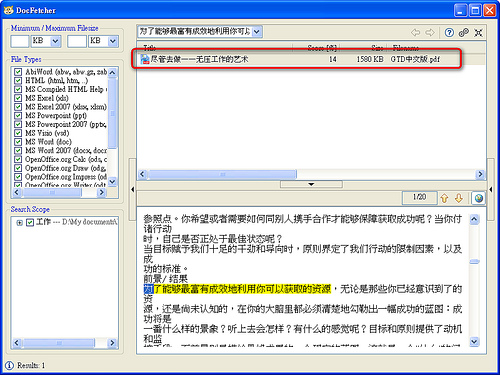This screenshot has width=500, height=375.
Task: Jump to previous match with up arrow
Action: pyautogui.click(x=444, y=198)
